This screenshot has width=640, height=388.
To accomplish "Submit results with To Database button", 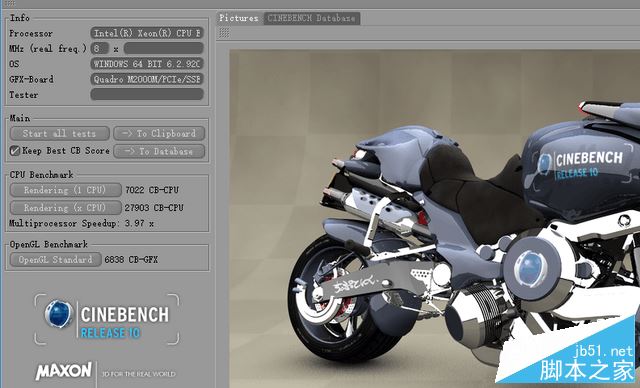I will click(159, 151).
